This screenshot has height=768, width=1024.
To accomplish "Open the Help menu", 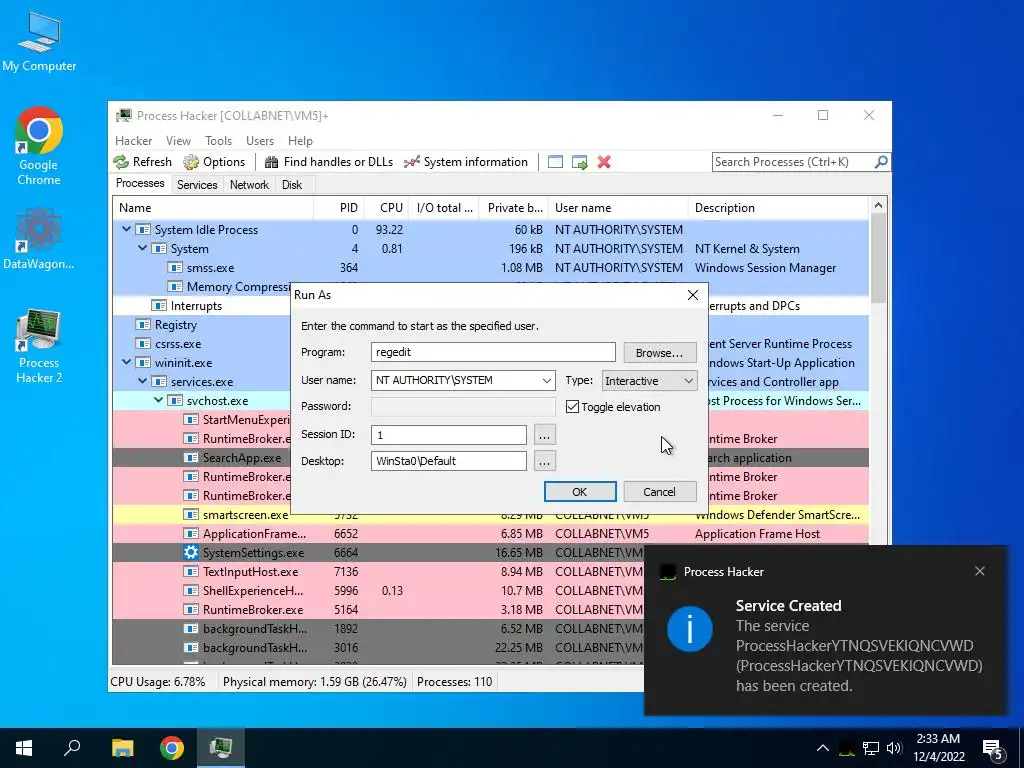I will tap(300, 140).
